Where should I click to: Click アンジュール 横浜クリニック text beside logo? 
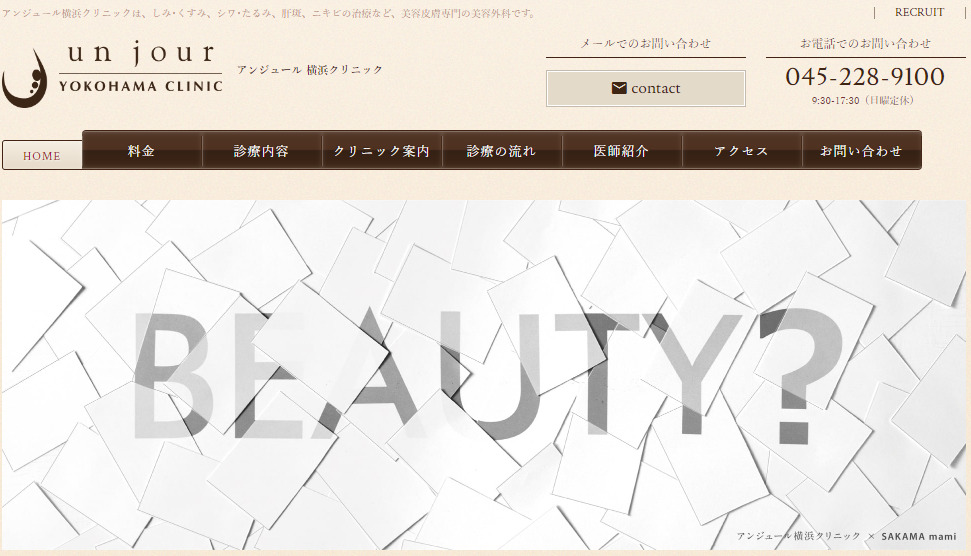click(310, 69)
